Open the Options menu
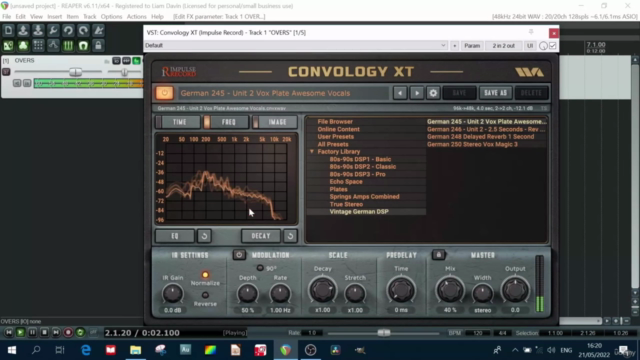 tap(111, 17)
